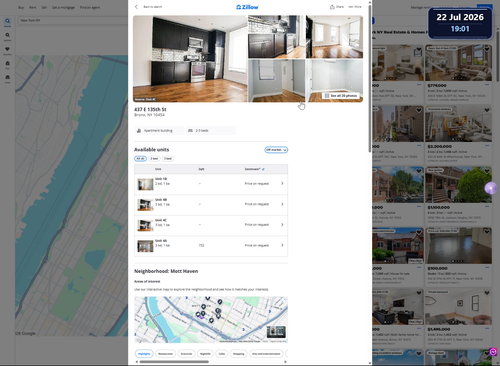Viewport: 500px width, 366px height.
Task: Expand the last unit row chevron with 732 sqft
Action: (x=282, y=245)
